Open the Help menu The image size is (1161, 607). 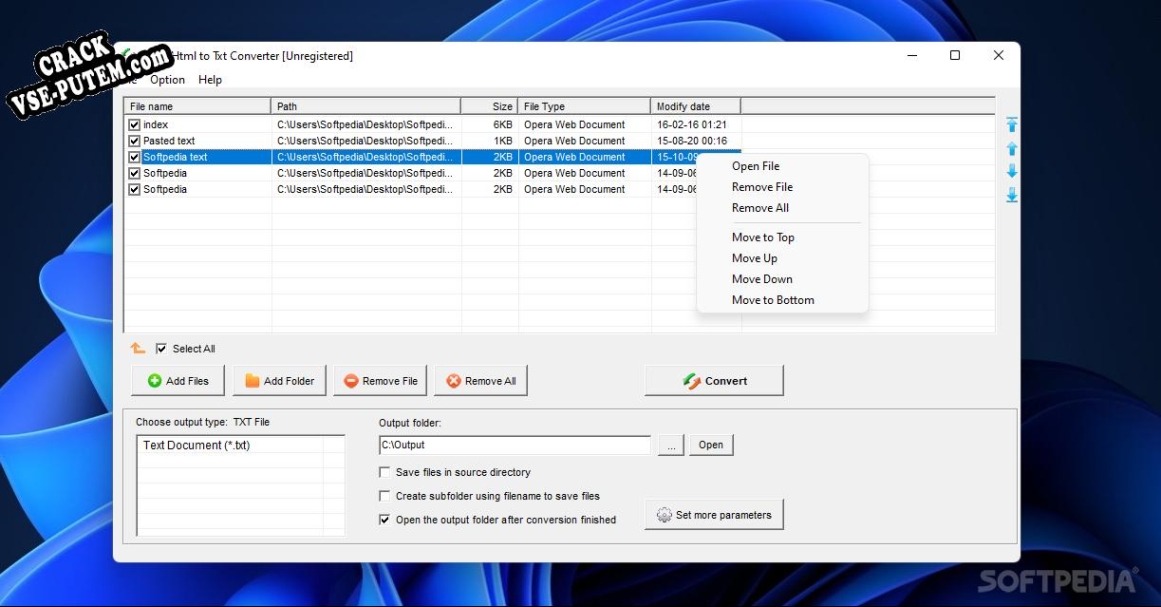pos(210,80)
